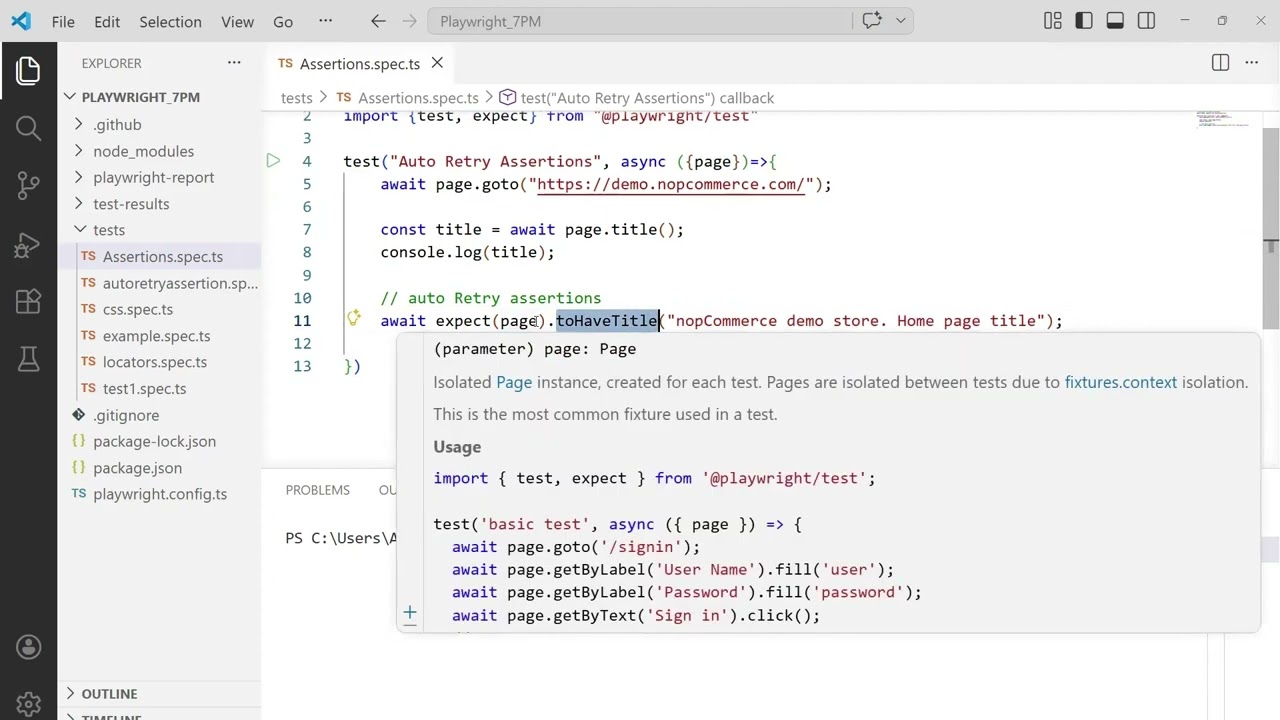Open package.json file
The height and width of the screenshot is (720, 1280).
(138, 468)
